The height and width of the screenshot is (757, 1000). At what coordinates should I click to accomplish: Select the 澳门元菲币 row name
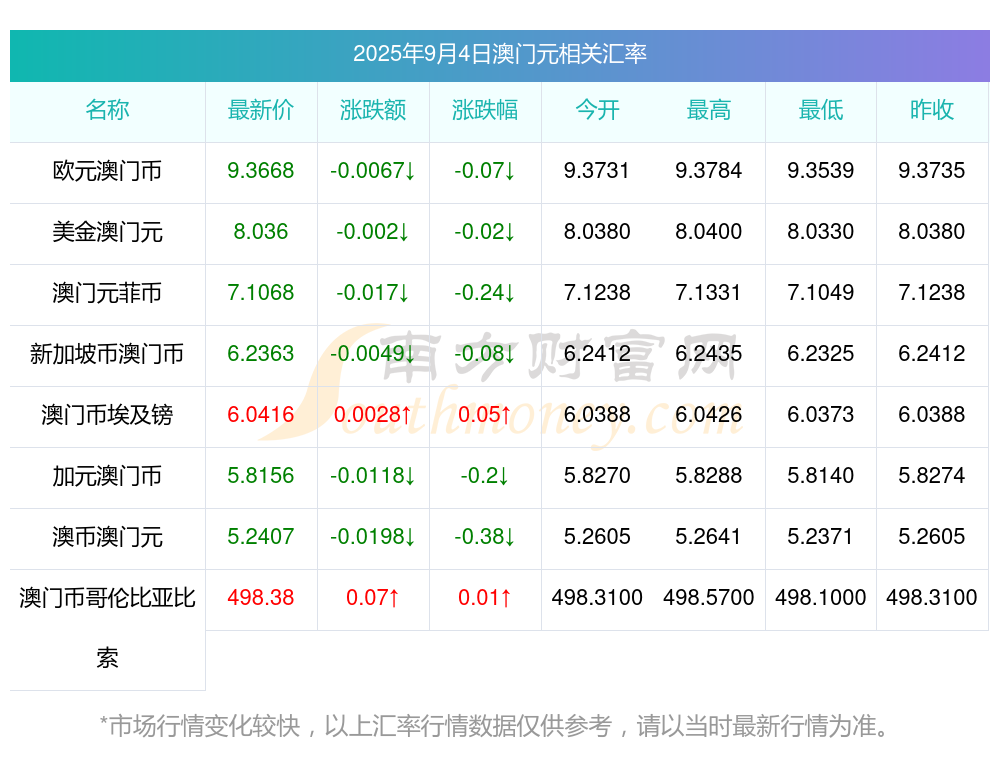[x=107, y=293]
